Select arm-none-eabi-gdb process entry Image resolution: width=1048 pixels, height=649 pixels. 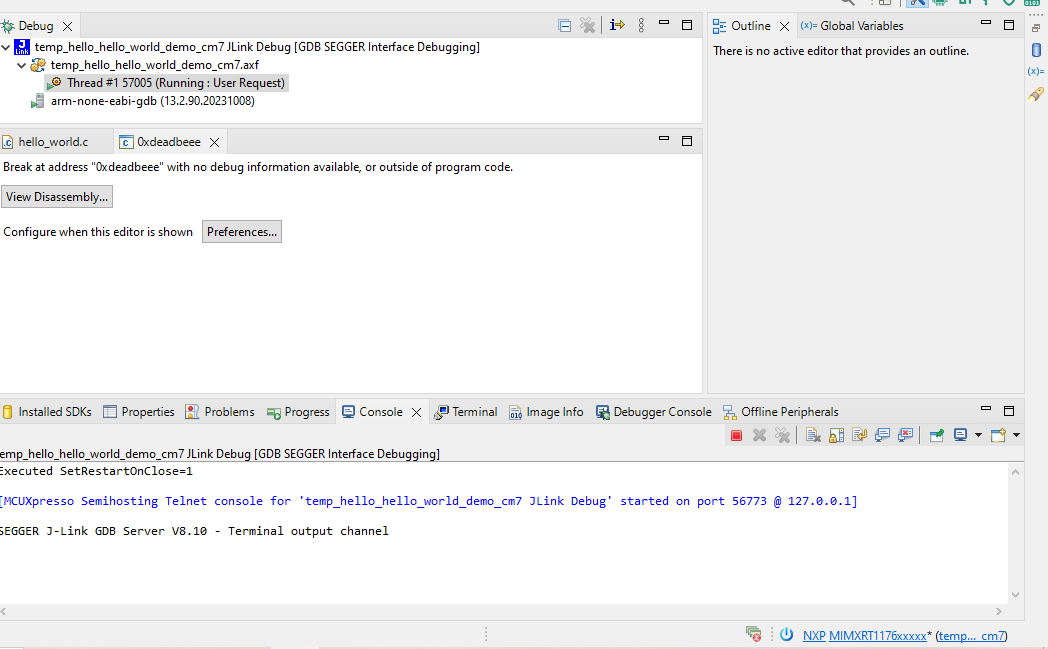click(143, 101)
